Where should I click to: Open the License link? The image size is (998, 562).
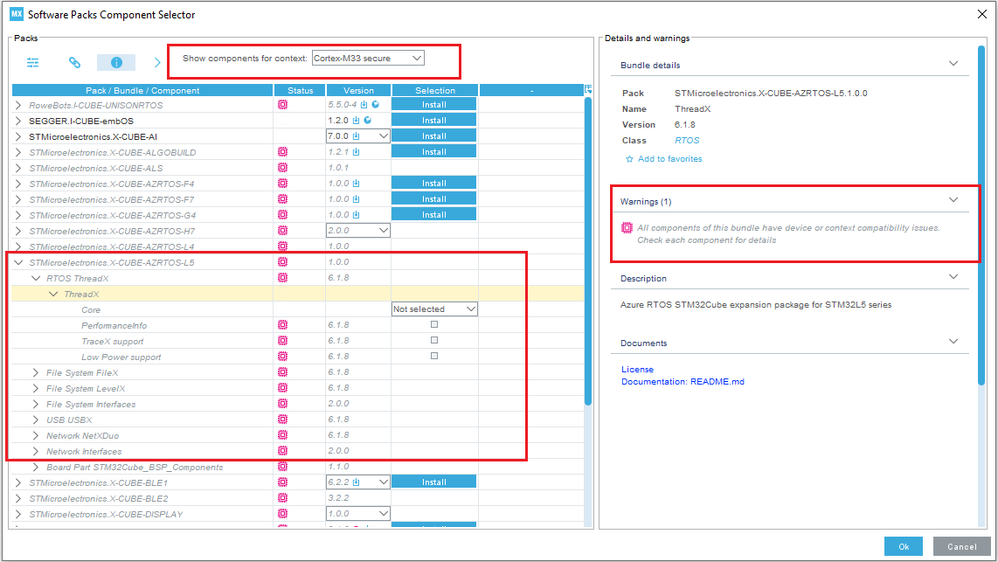point(637,369)
